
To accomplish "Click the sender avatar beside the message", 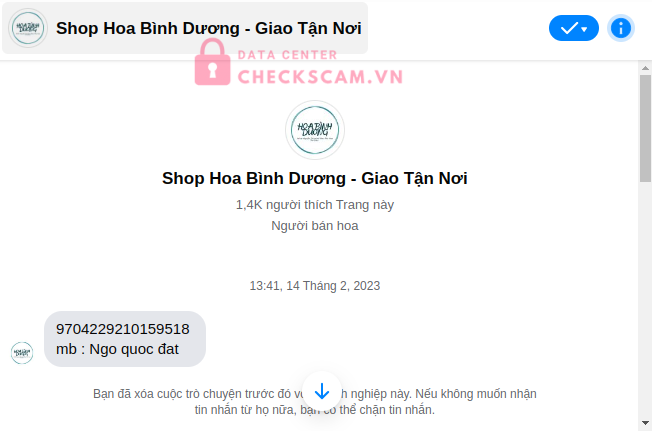I will 22,353.
